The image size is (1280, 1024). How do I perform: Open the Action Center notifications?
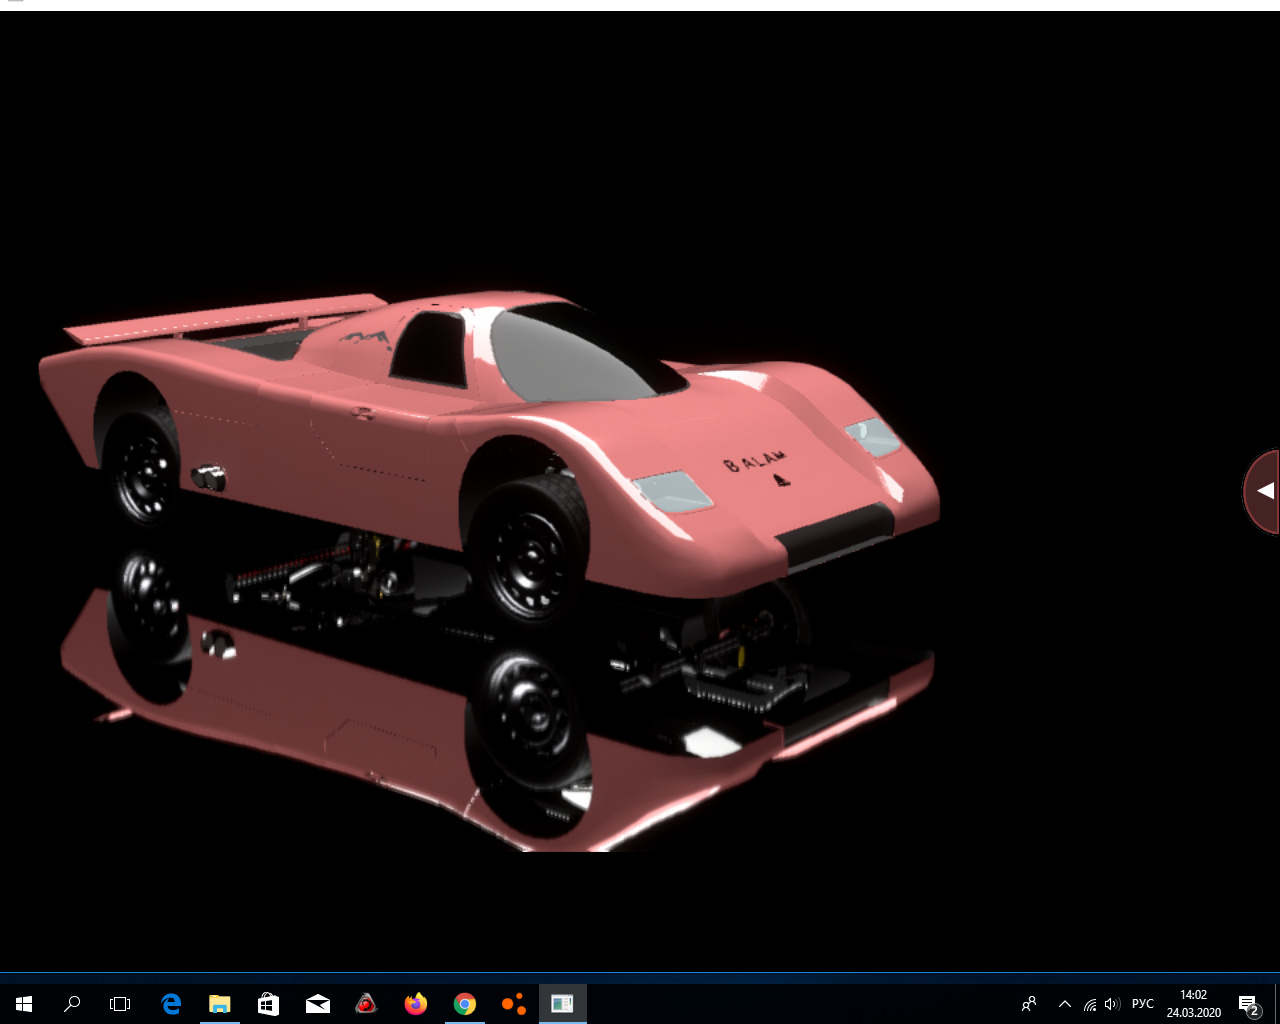tap(1248, 1004)
